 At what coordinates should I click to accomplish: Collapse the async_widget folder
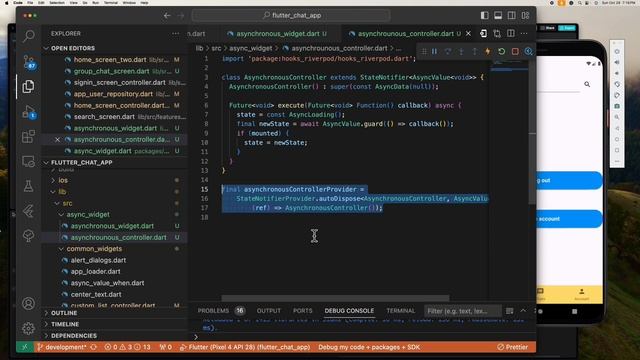click(x=88, y=214)
